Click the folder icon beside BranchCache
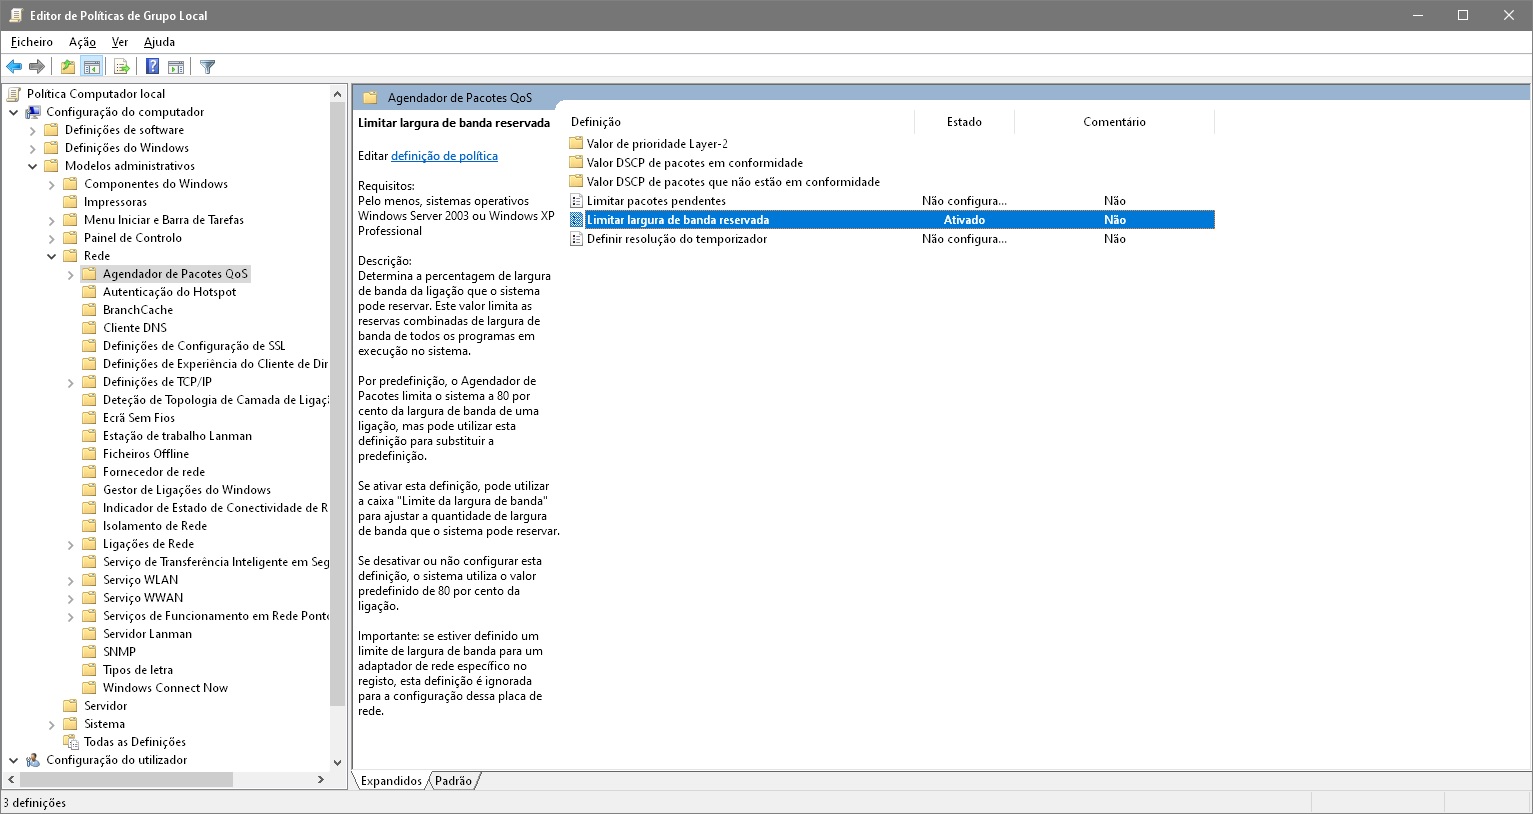The width and height of the screenshot is (1533, 814). click(x=89, y=310)
